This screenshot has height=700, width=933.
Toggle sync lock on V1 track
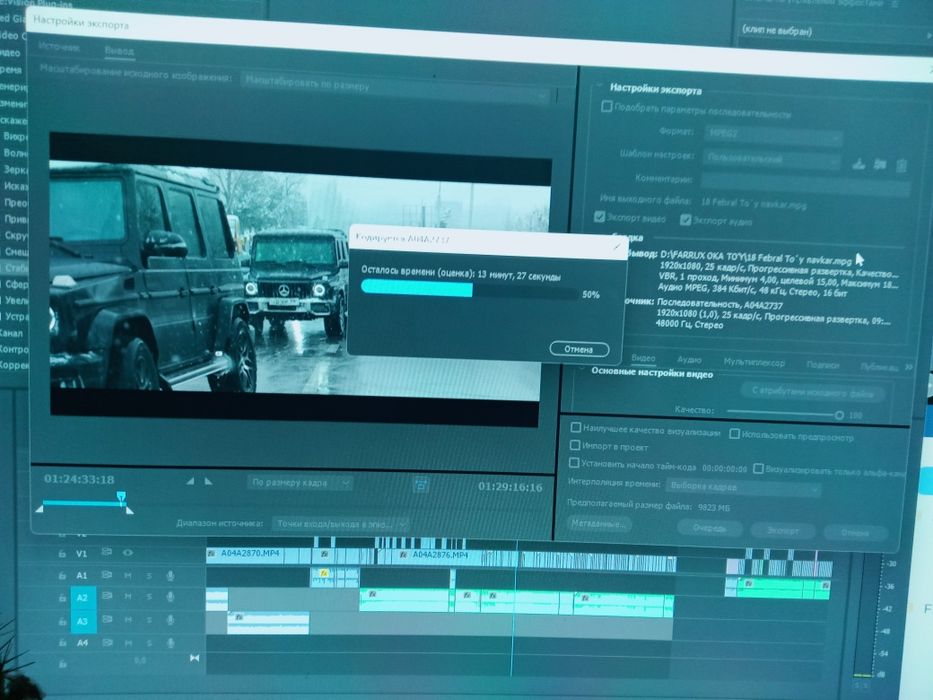pyautogui.click(x=107, y=552)
